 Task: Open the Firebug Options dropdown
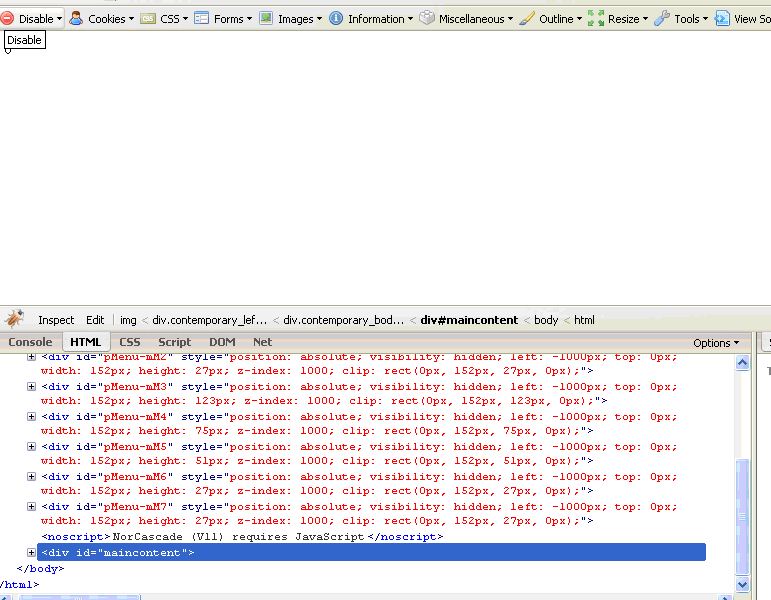click(716, 343)
